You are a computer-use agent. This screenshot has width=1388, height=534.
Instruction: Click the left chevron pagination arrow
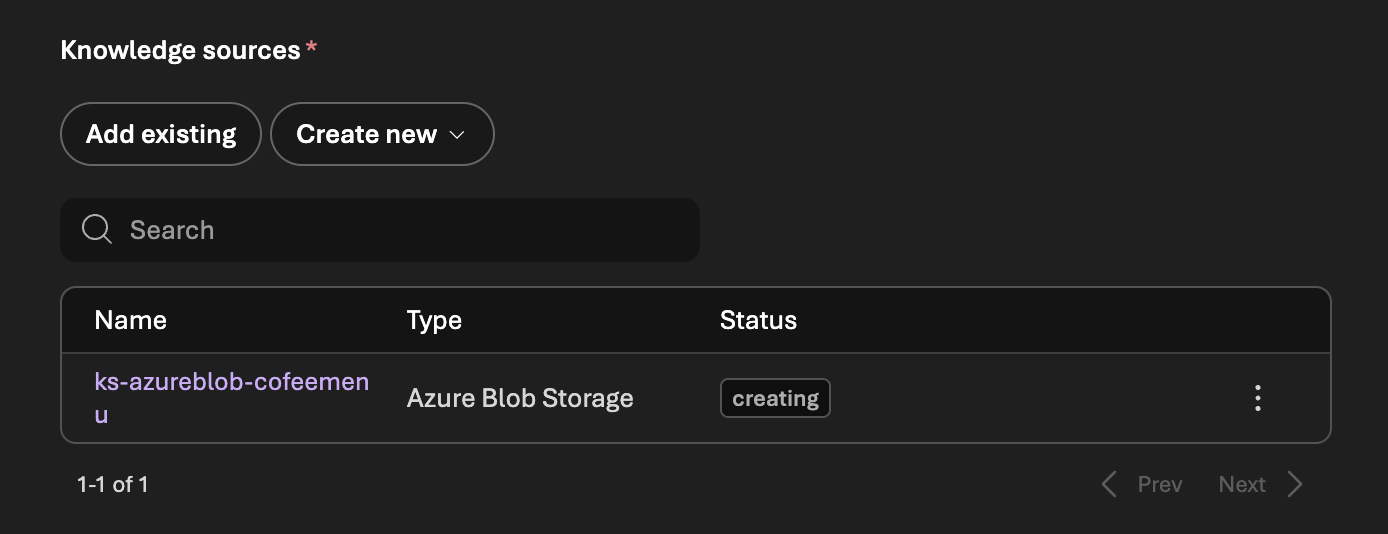(1108, 484)
